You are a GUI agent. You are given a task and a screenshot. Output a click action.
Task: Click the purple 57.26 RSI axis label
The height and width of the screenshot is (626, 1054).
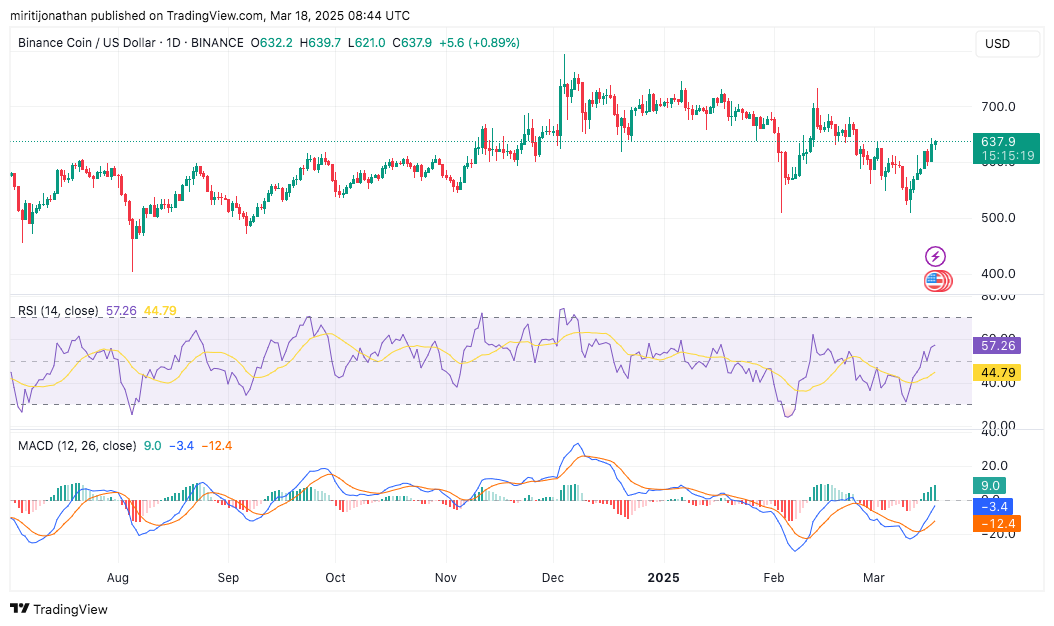[x=997, y=346]
